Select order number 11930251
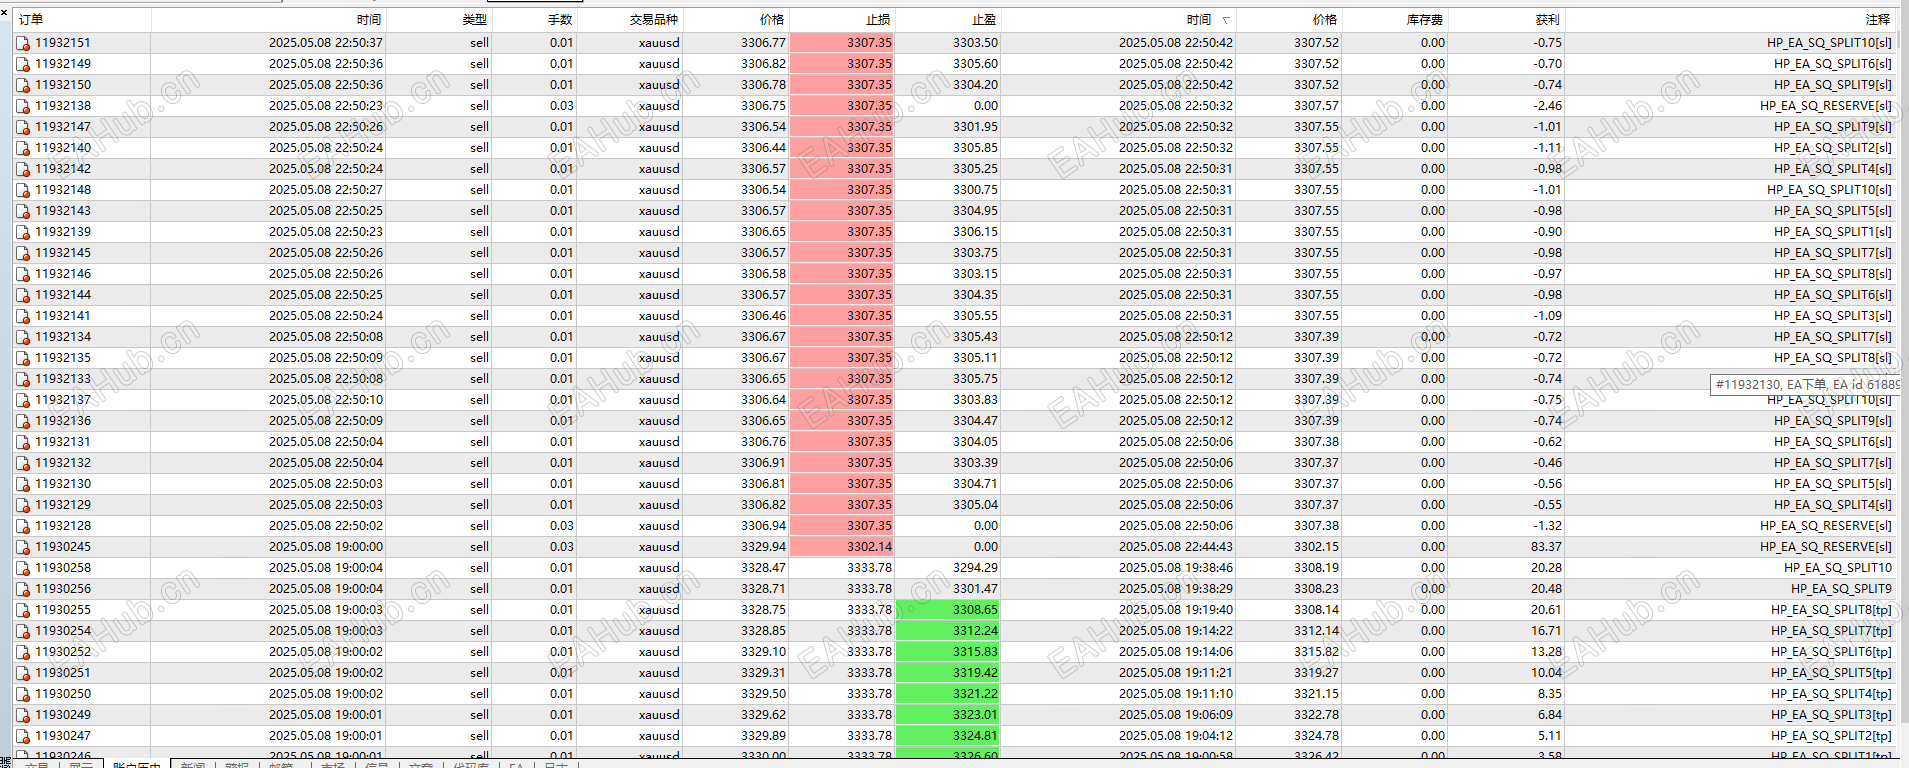Viewport: 1909px width, 768px height. pos(63,673)
